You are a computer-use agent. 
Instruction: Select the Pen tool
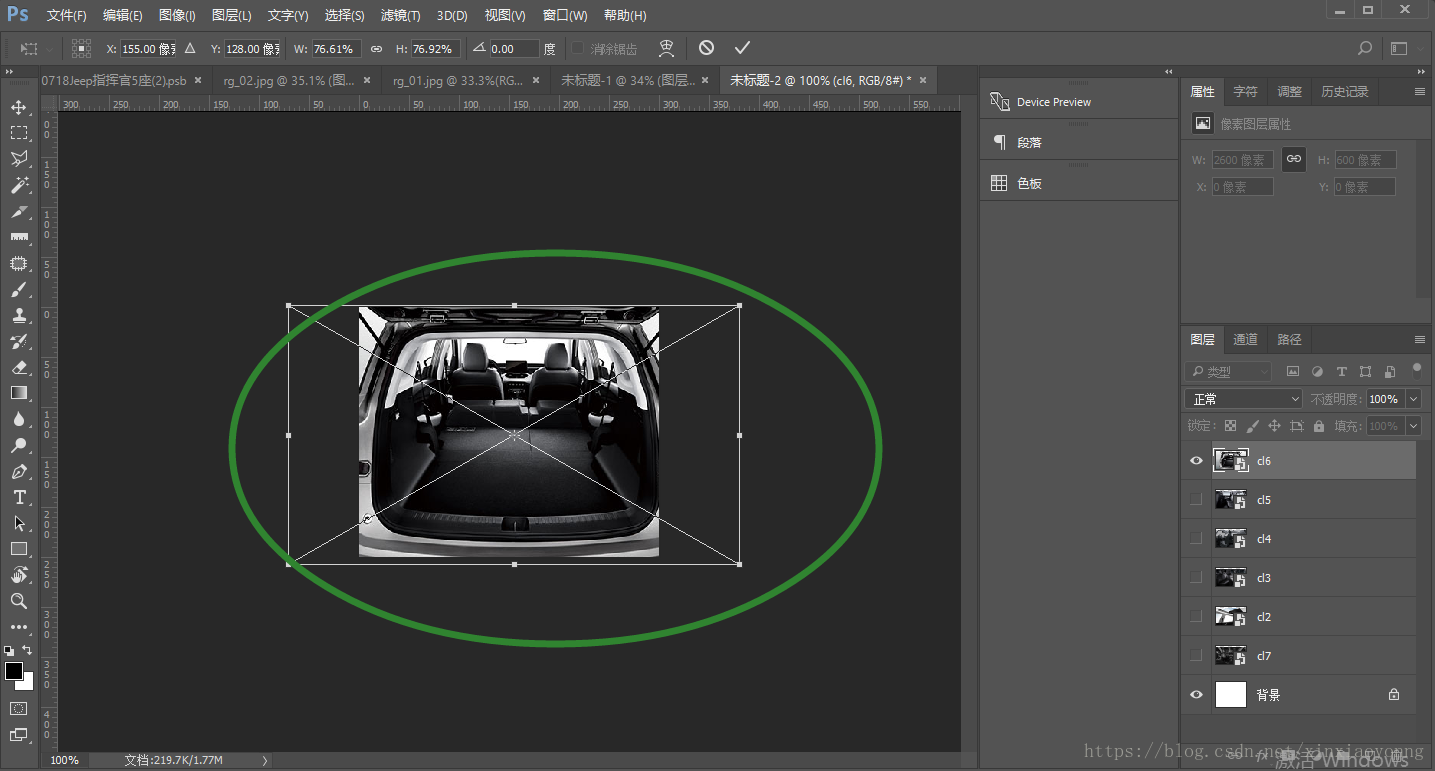click(x=19, y=471)
